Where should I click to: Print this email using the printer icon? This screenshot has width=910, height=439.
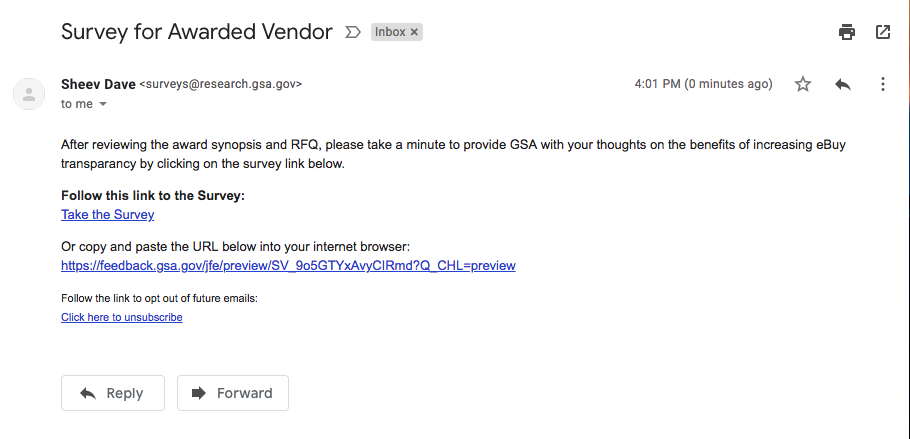click(847, 32)
